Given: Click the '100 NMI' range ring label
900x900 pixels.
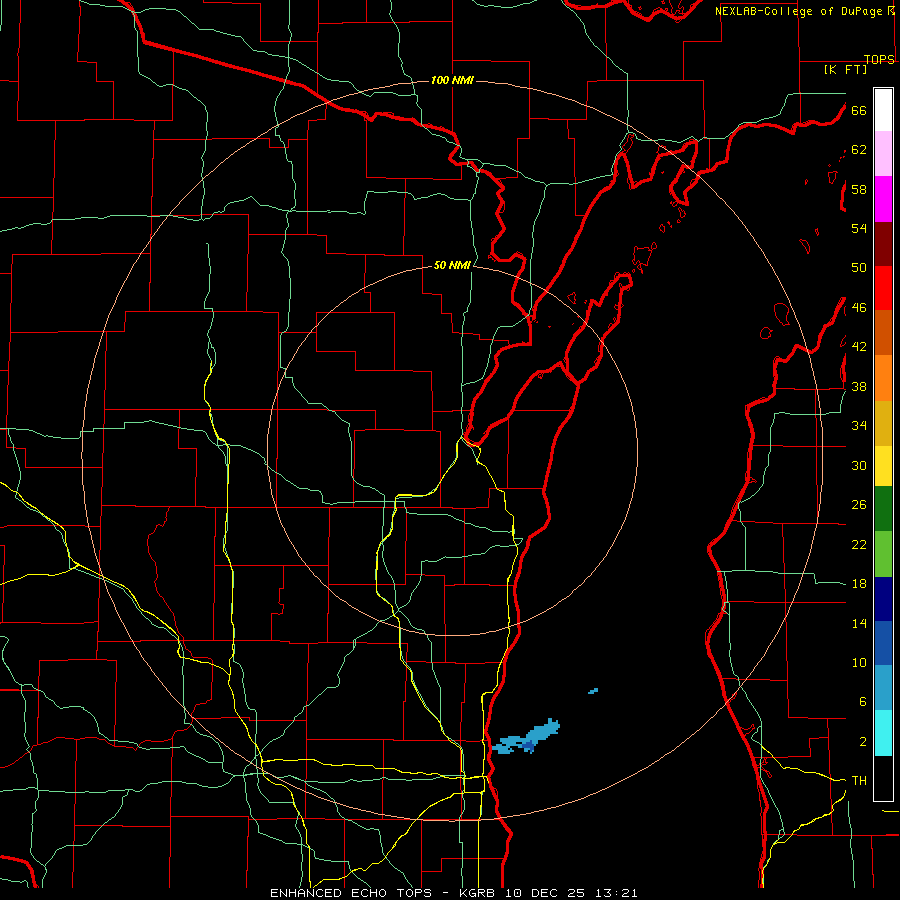Looking at the screenshot, I should tap(452, 80).
